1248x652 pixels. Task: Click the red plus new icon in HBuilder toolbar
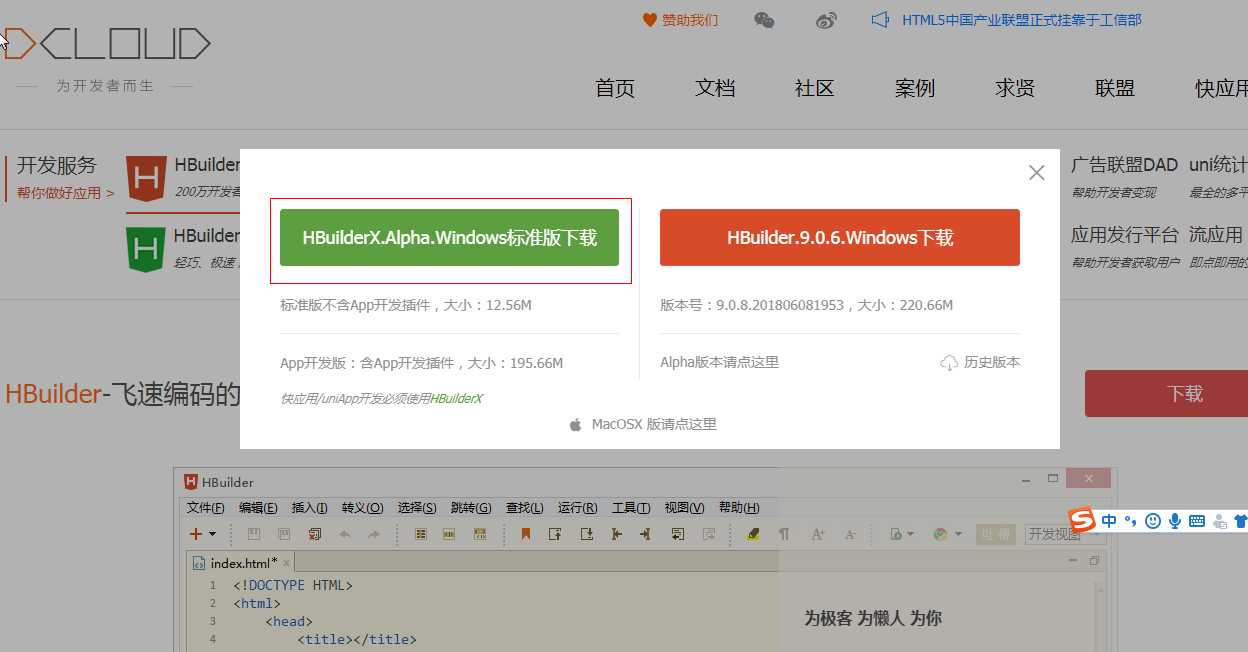pos(196,534)
